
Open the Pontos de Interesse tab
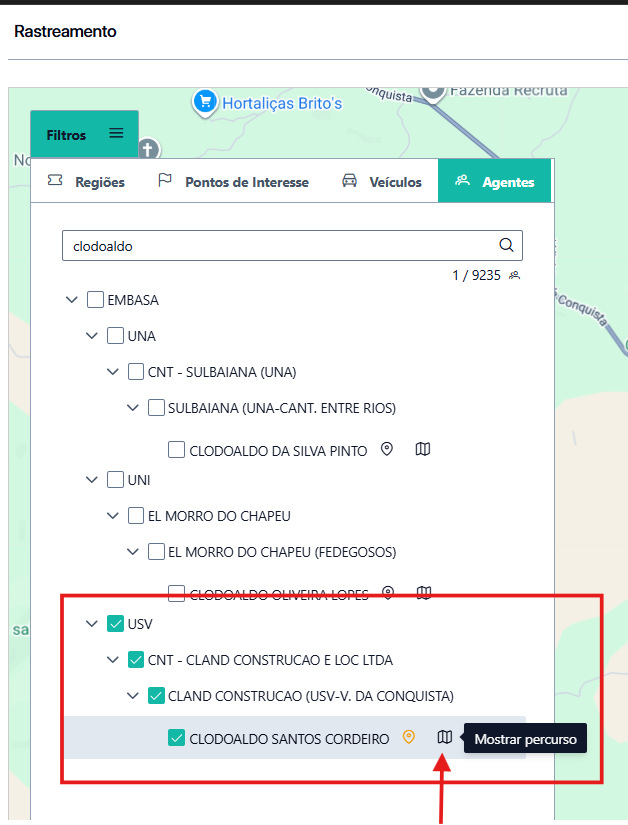tap(233, 182)
